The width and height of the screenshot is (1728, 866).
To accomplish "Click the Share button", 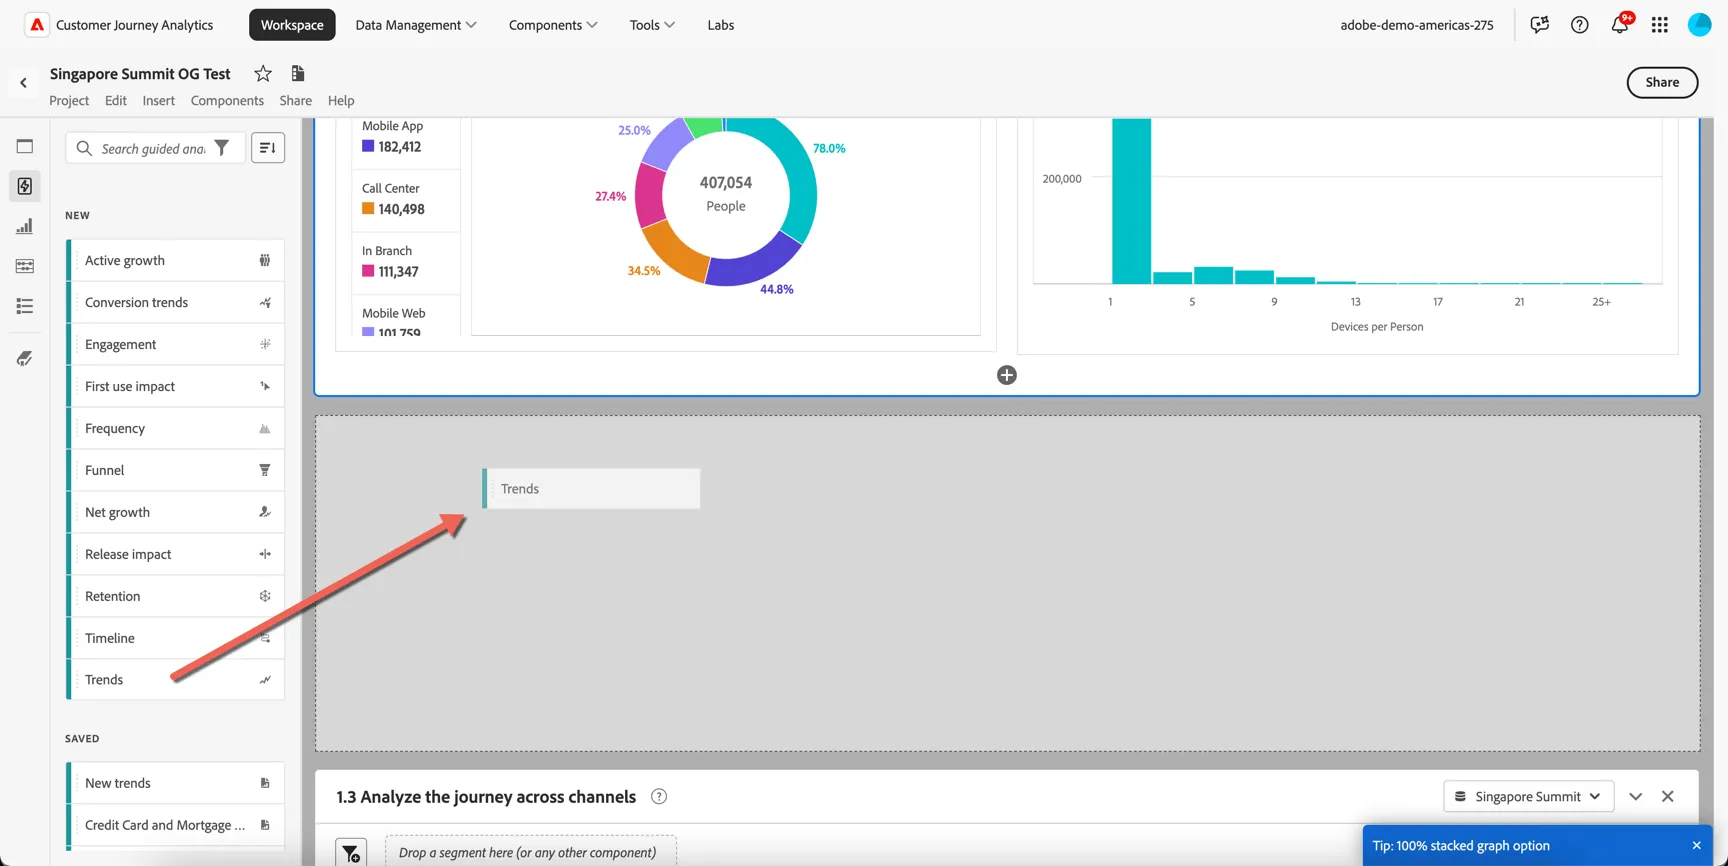I will click(1662, 83).
